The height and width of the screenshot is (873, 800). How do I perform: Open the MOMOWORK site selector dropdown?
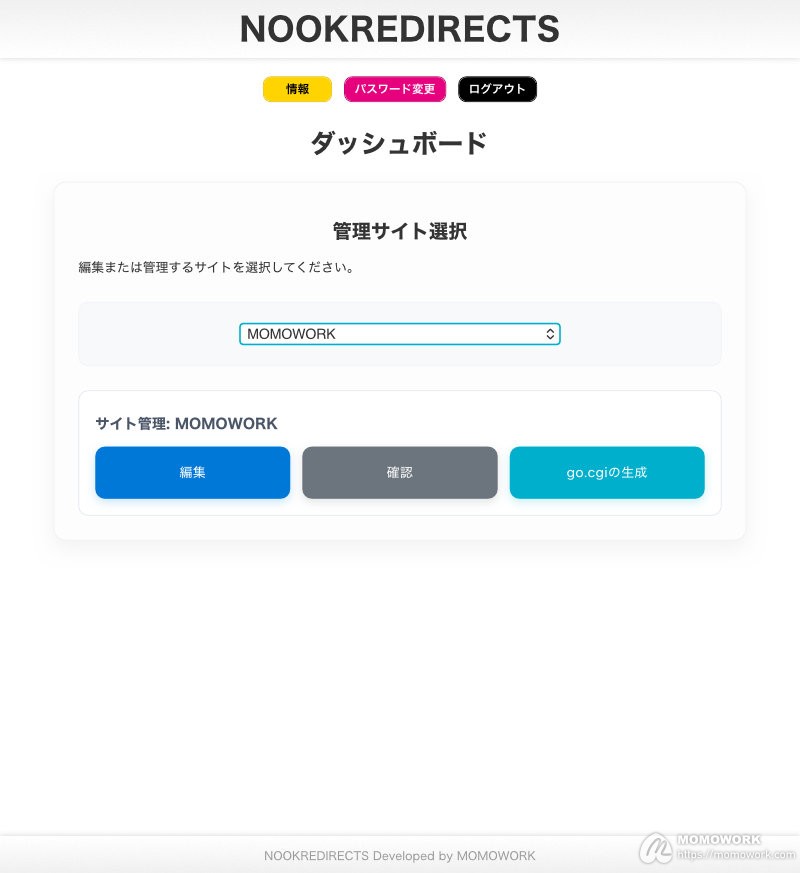click(x=390, y=334)
